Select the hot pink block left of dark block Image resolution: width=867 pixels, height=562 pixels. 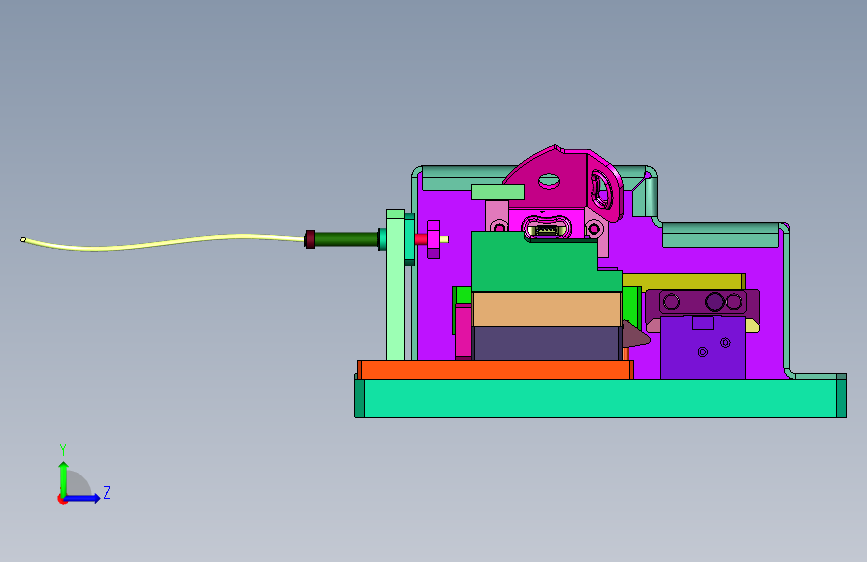click(x=463, y=331)
